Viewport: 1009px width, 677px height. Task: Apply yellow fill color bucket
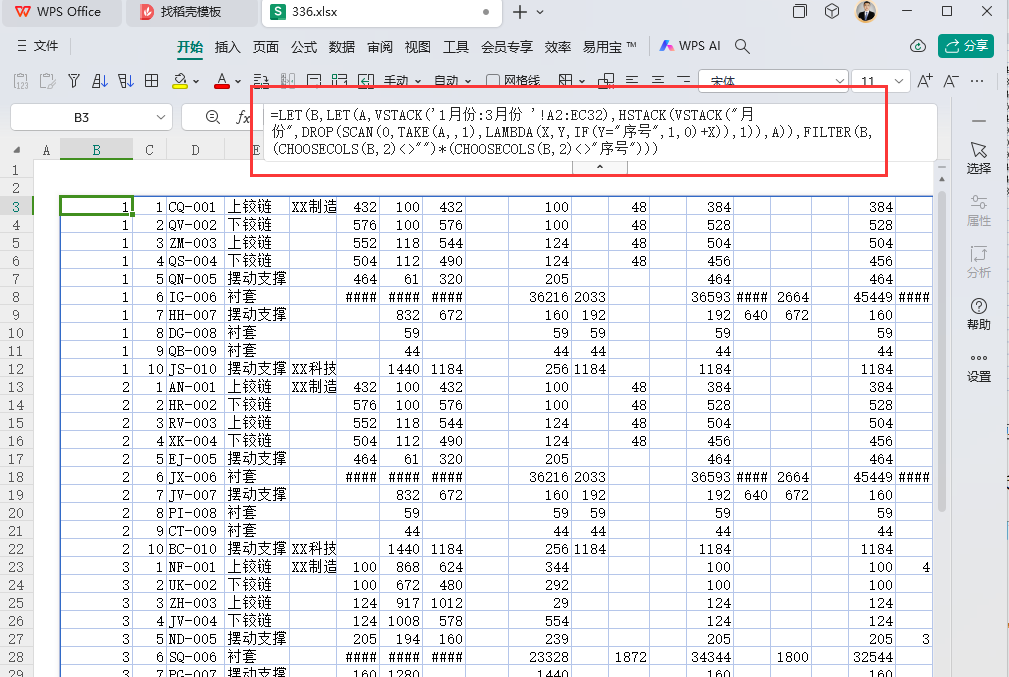[180, 81]
